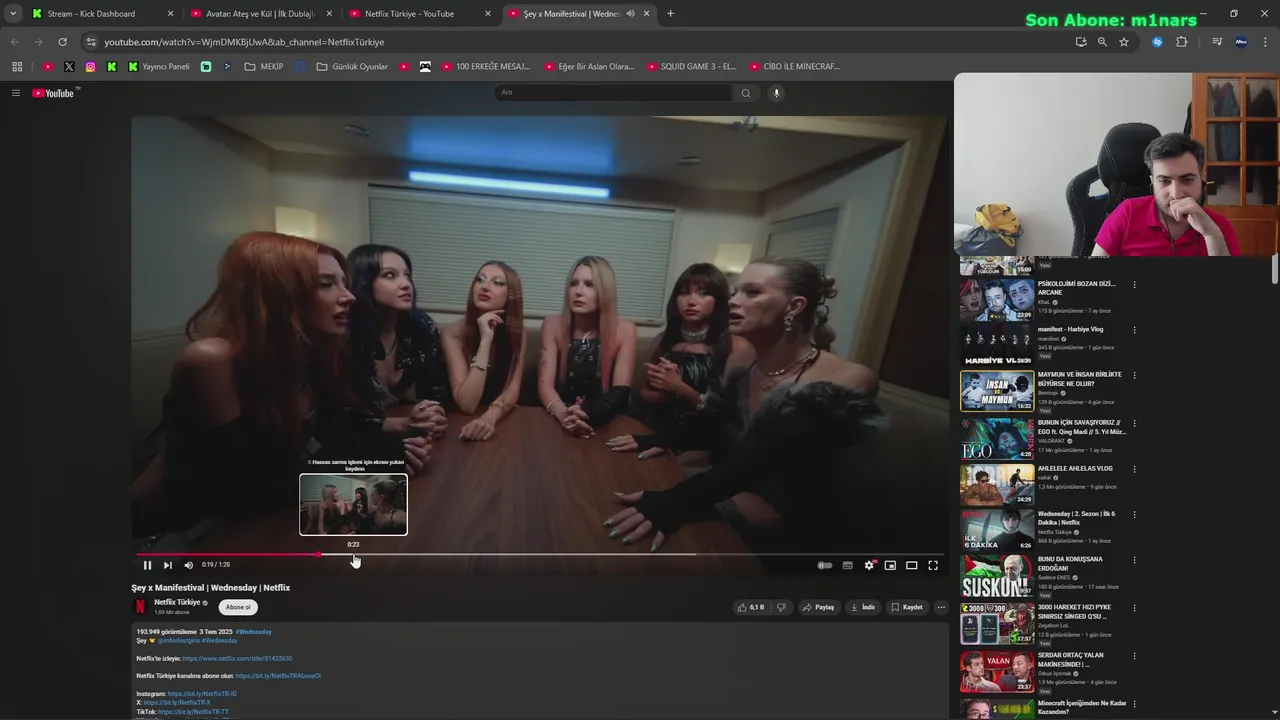View site information icon in address bar
1280x720 pixels.
91,42
